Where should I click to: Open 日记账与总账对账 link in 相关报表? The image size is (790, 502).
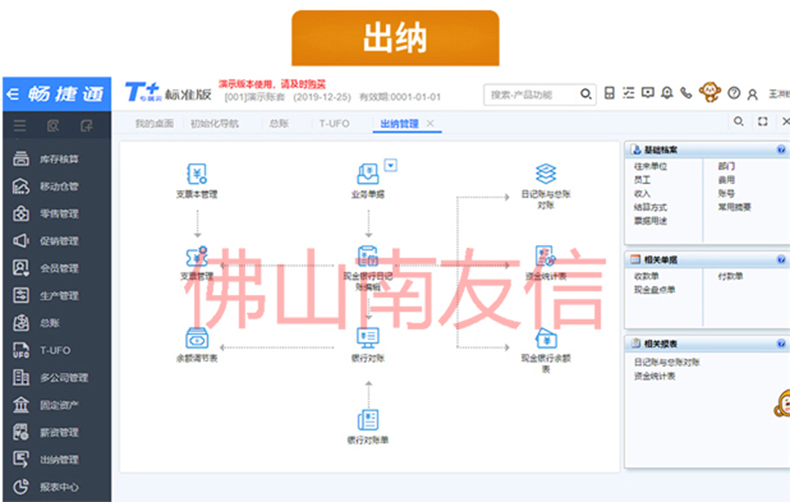pyautogui.click(x=667, y=362)
